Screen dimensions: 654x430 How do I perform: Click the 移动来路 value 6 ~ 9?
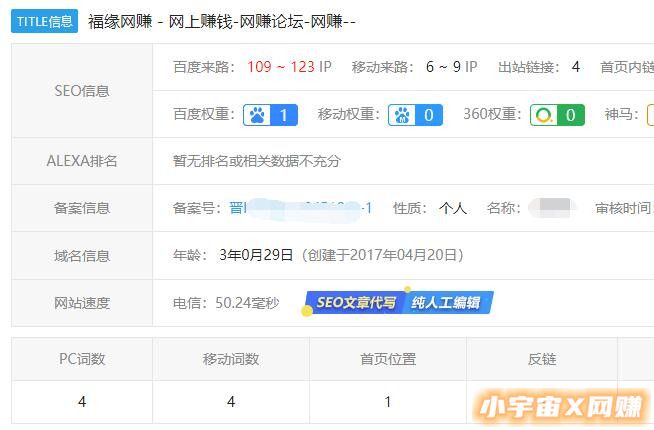[x=443, y=67]
